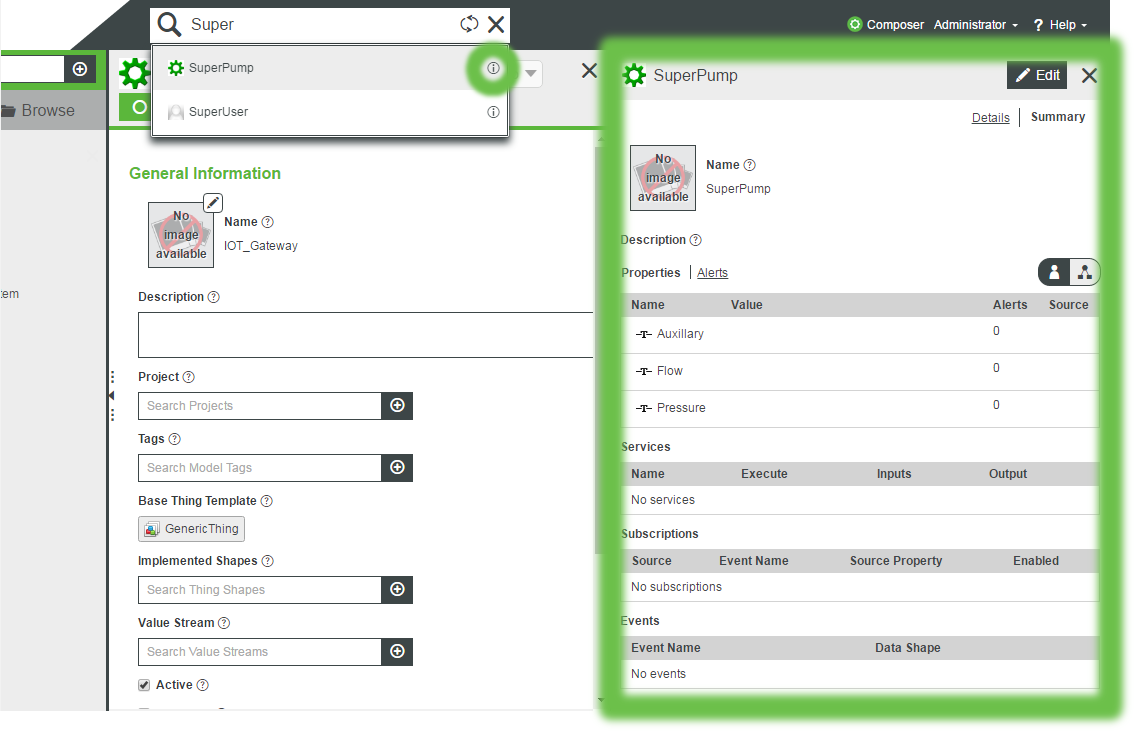Toggle inherited properties hierarchy view

coord(1085,272)
